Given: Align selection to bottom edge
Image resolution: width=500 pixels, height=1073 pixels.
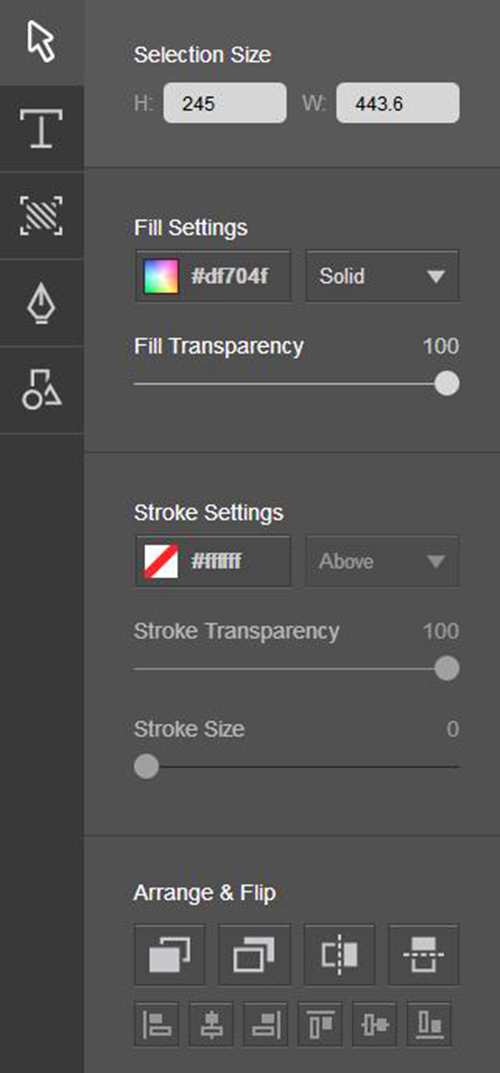Looking at the screenshot, I should pyautogui.click(x=429, y=1024).
